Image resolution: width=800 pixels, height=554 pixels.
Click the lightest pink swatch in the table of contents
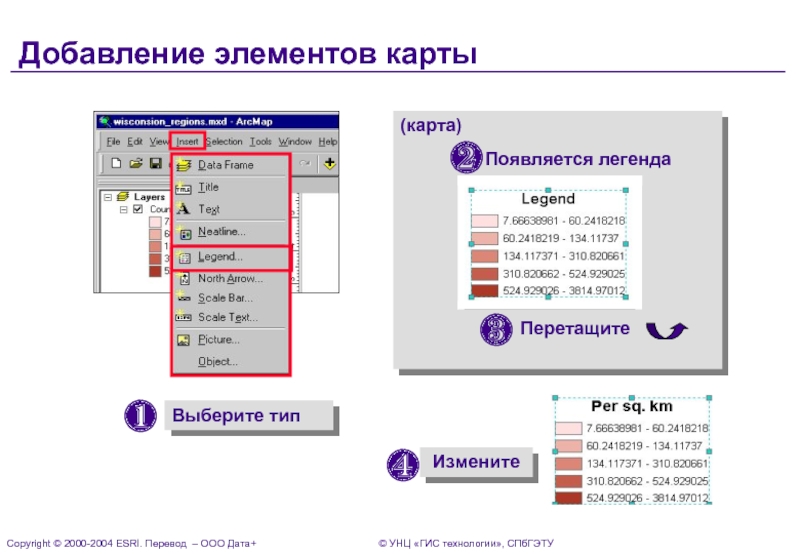click(x=155, y=222)
